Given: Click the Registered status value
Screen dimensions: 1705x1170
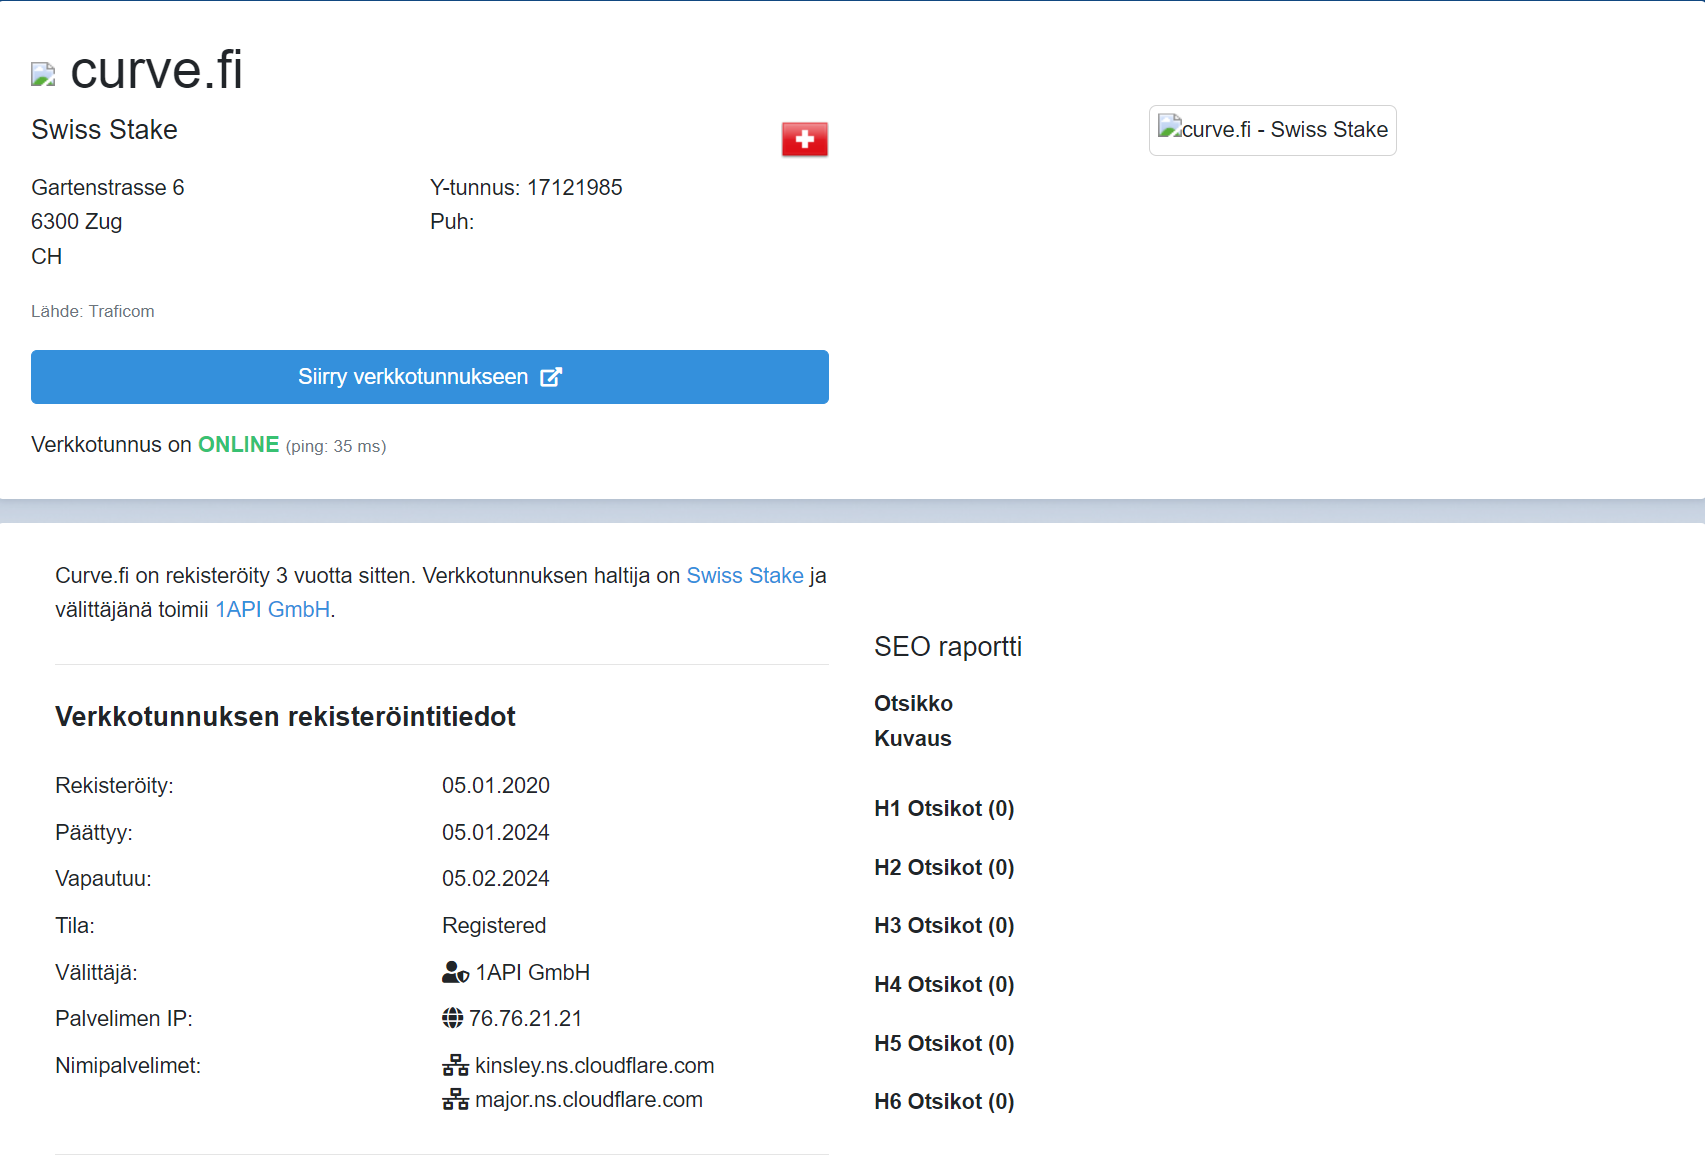Looking at the screenshot, I should 494,925.
